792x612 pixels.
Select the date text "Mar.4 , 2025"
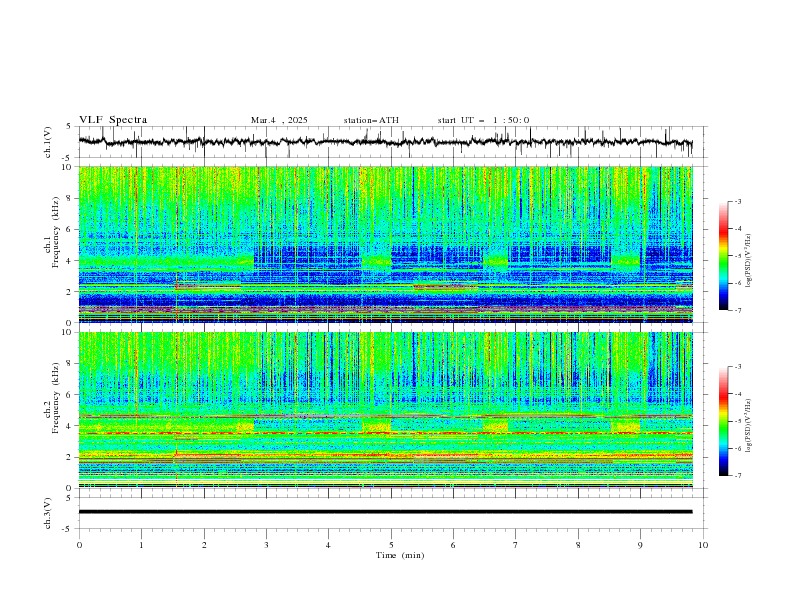point(279,120)
